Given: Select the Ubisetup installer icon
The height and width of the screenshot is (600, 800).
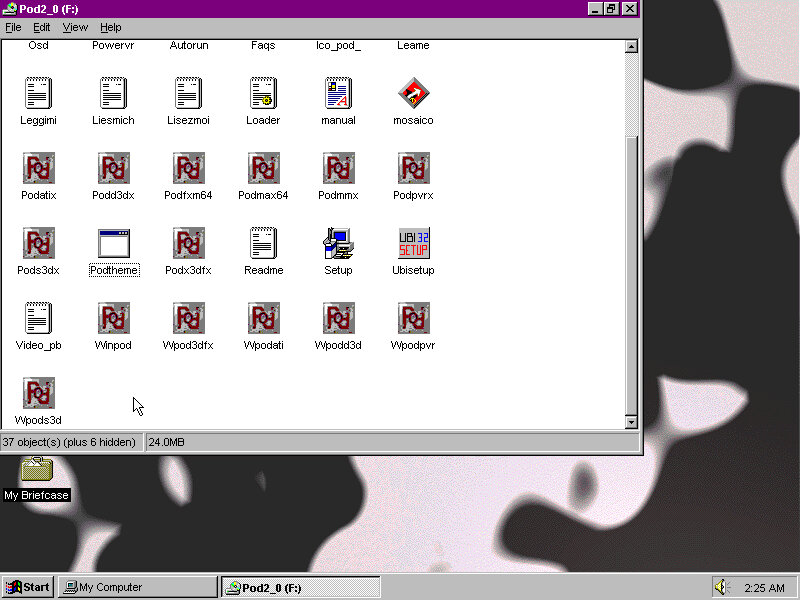Looking at the screenshot, I should [x=413, y=244].
